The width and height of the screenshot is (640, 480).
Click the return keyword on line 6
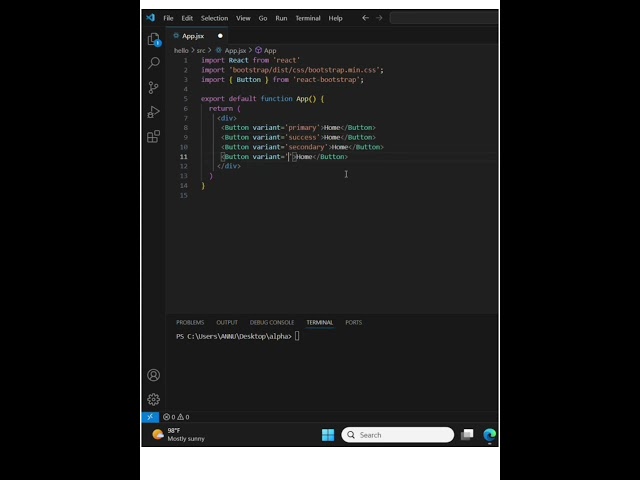pyautogui.click(x=221, y=109)
